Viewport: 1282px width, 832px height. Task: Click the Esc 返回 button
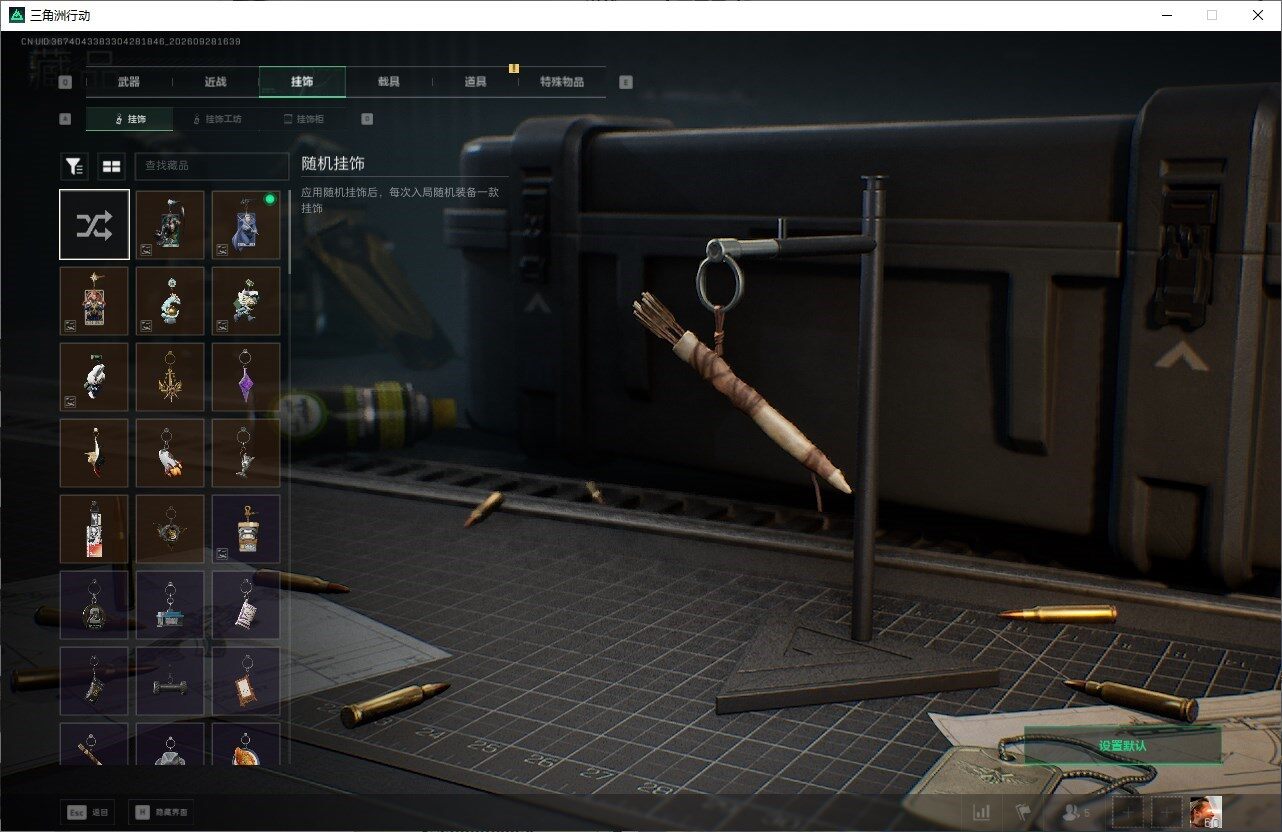(x=86, y=812)
